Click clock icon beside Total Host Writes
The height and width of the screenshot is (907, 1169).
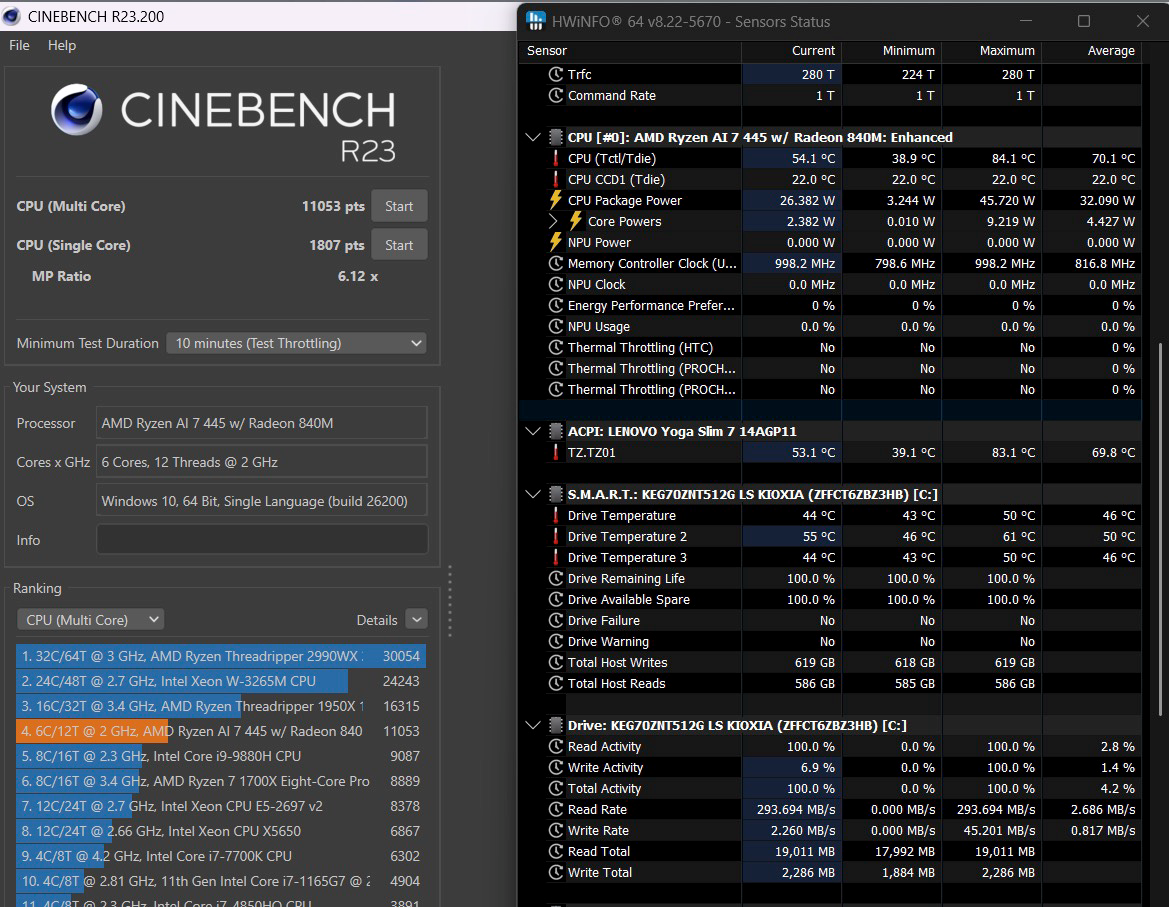pyautogui.click(x=555, y=663)
